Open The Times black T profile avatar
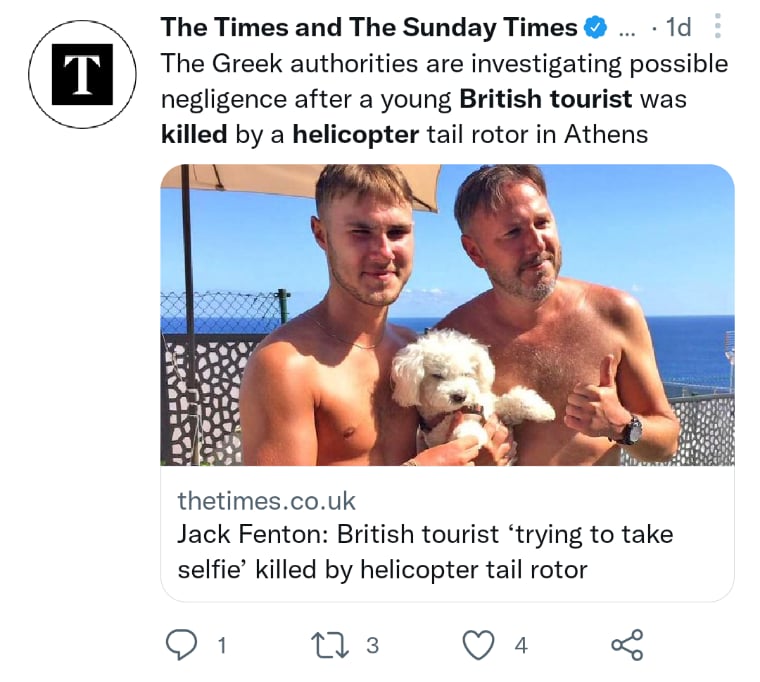The width and height of the screenshot is (760, 682). (x=82, y=74)
